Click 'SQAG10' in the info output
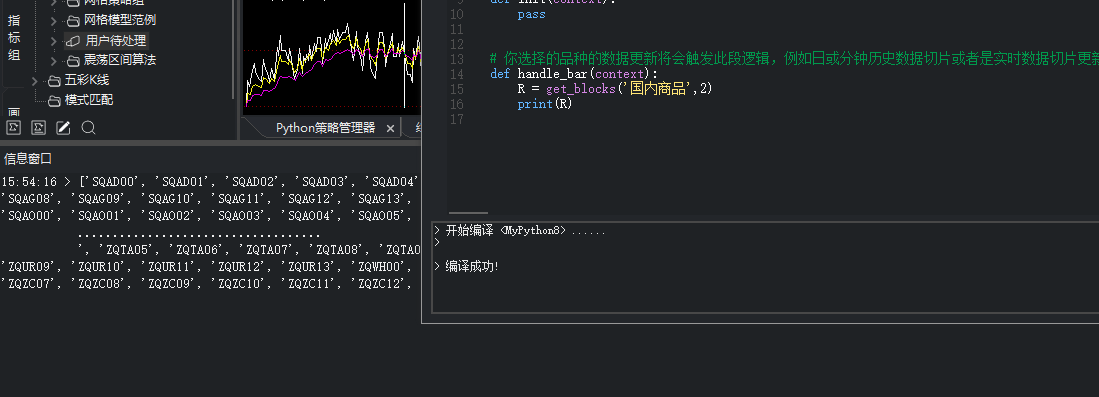This screenshot has height=397, width=1099. (x=169, y=198)
